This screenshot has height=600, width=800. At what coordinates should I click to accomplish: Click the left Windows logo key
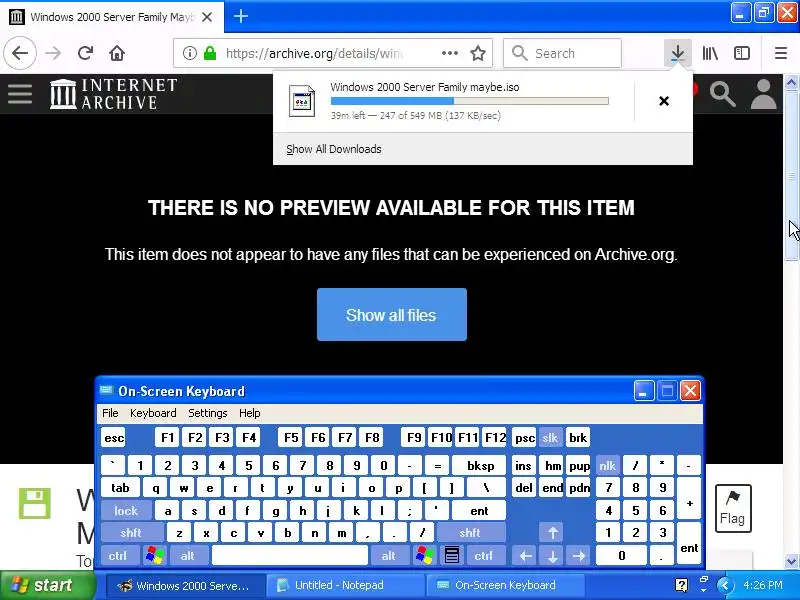click(154, 556)
